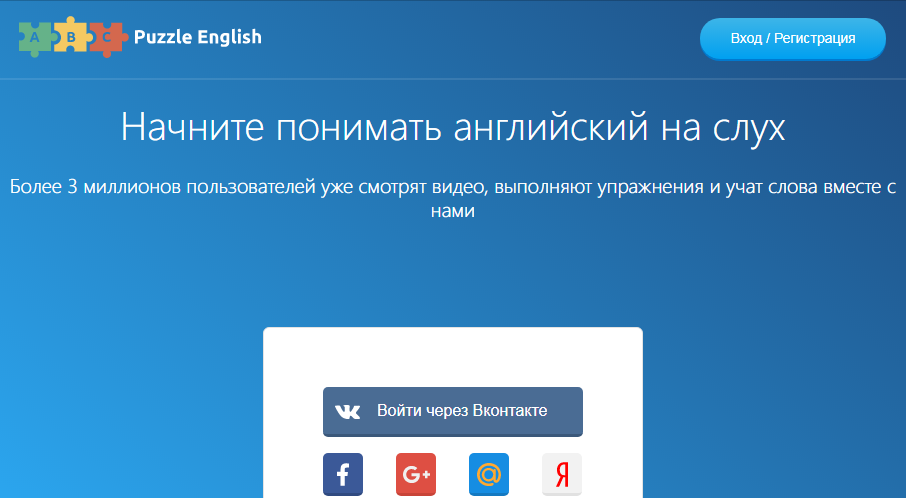Log in with the Facebook icon
Screen dimensions: 906x498
(x=343, y=474)
